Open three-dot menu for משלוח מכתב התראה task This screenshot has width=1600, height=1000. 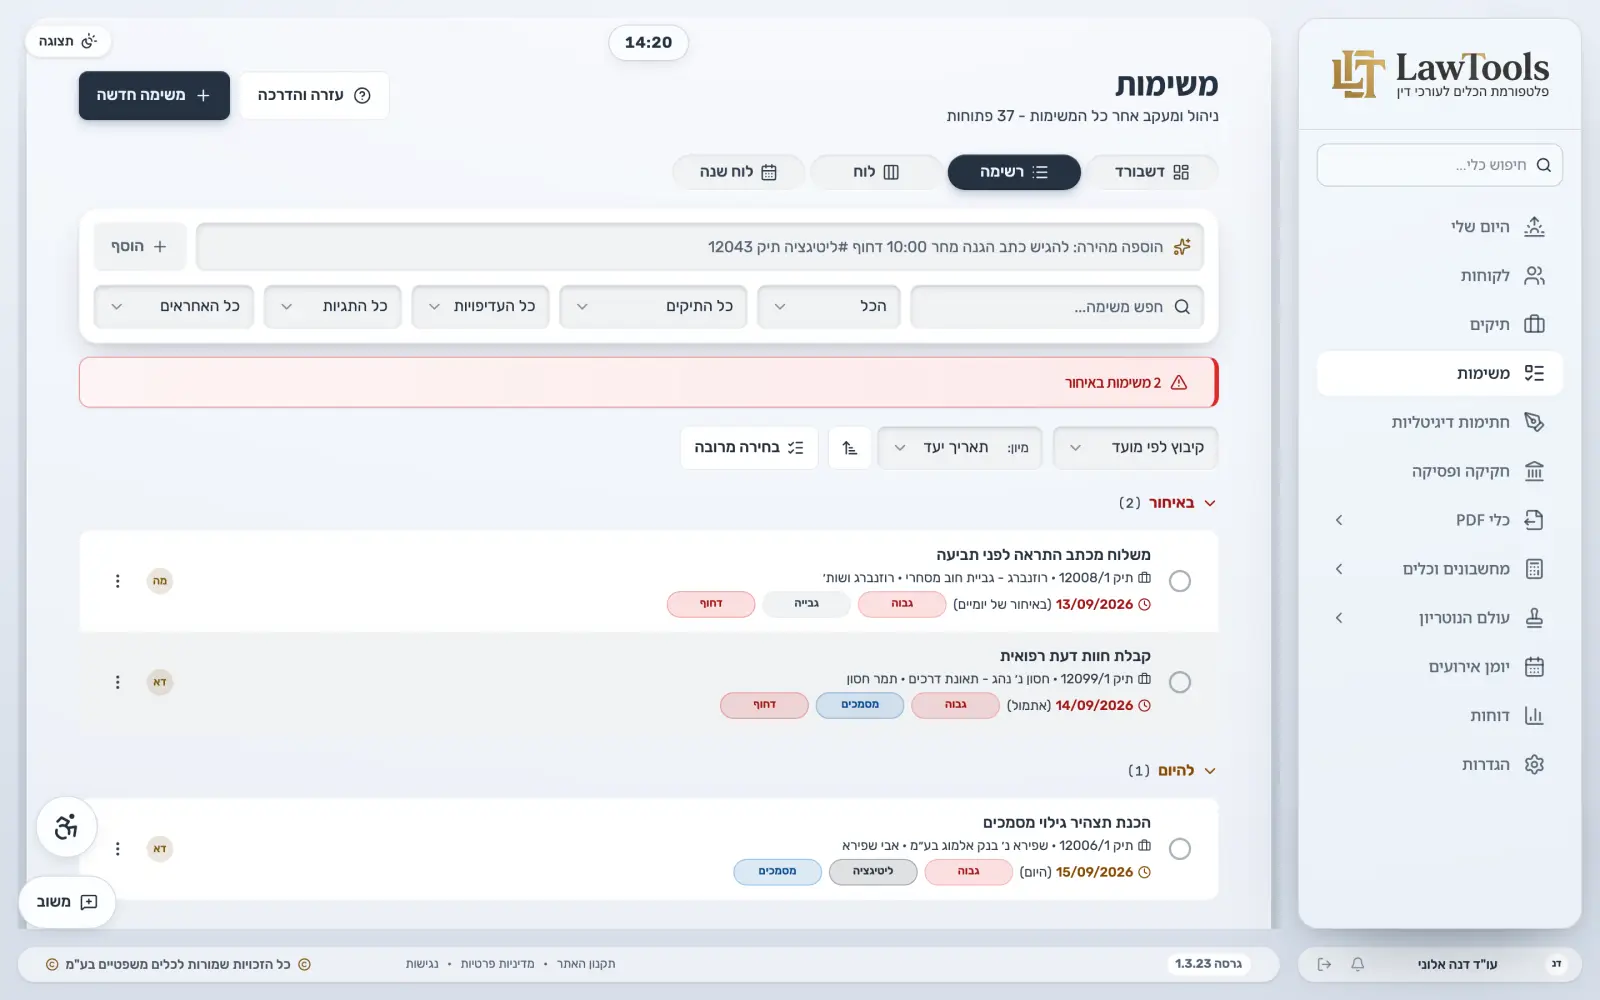[x=118, y=581]
